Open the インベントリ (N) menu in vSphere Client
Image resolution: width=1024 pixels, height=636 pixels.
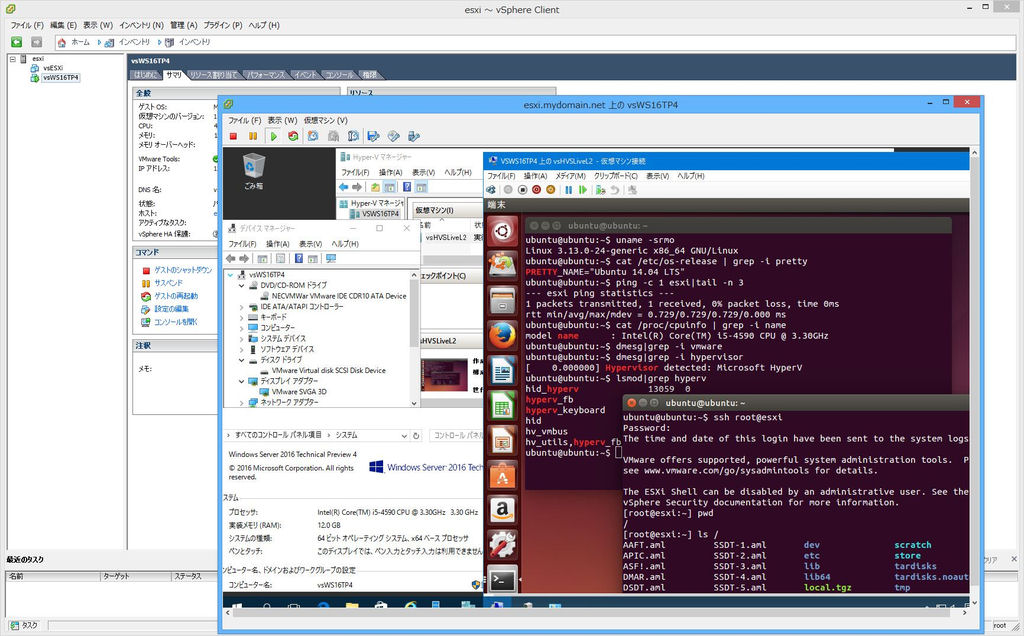(142, 25)
